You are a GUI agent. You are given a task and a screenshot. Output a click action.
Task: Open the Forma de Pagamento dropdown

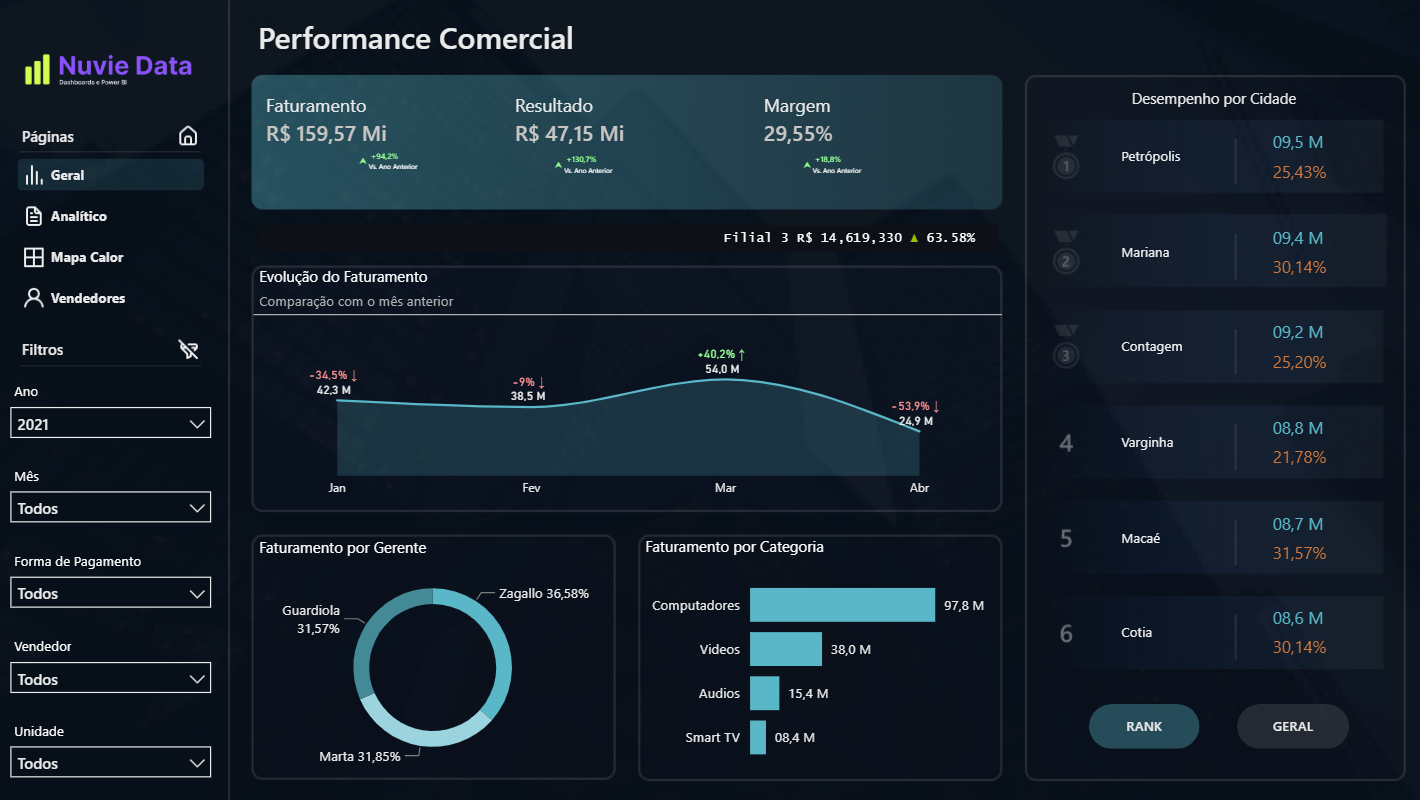point(111,592)
